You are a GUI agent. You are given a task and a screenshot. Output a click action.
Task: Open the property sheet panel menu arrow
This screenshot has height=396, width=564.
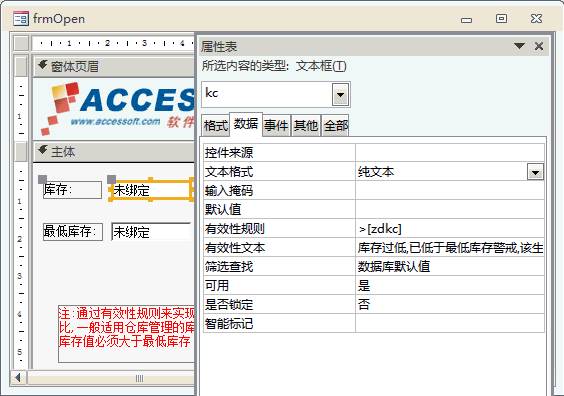(x=519, y=46)
